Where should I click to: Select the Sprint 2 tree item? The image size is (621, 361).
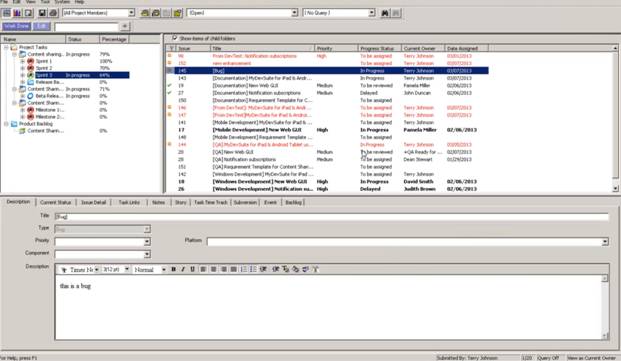point(44,68)
